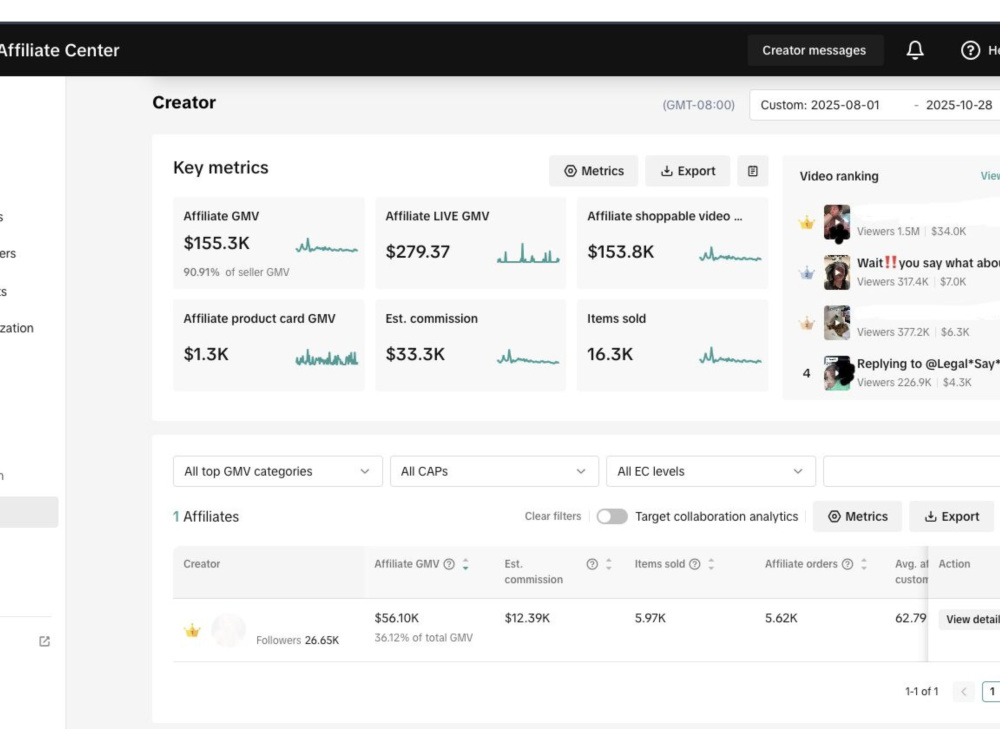Open the top-ranked video, 1.5M viewers
1000x750 pixels.
coord(837,223)
